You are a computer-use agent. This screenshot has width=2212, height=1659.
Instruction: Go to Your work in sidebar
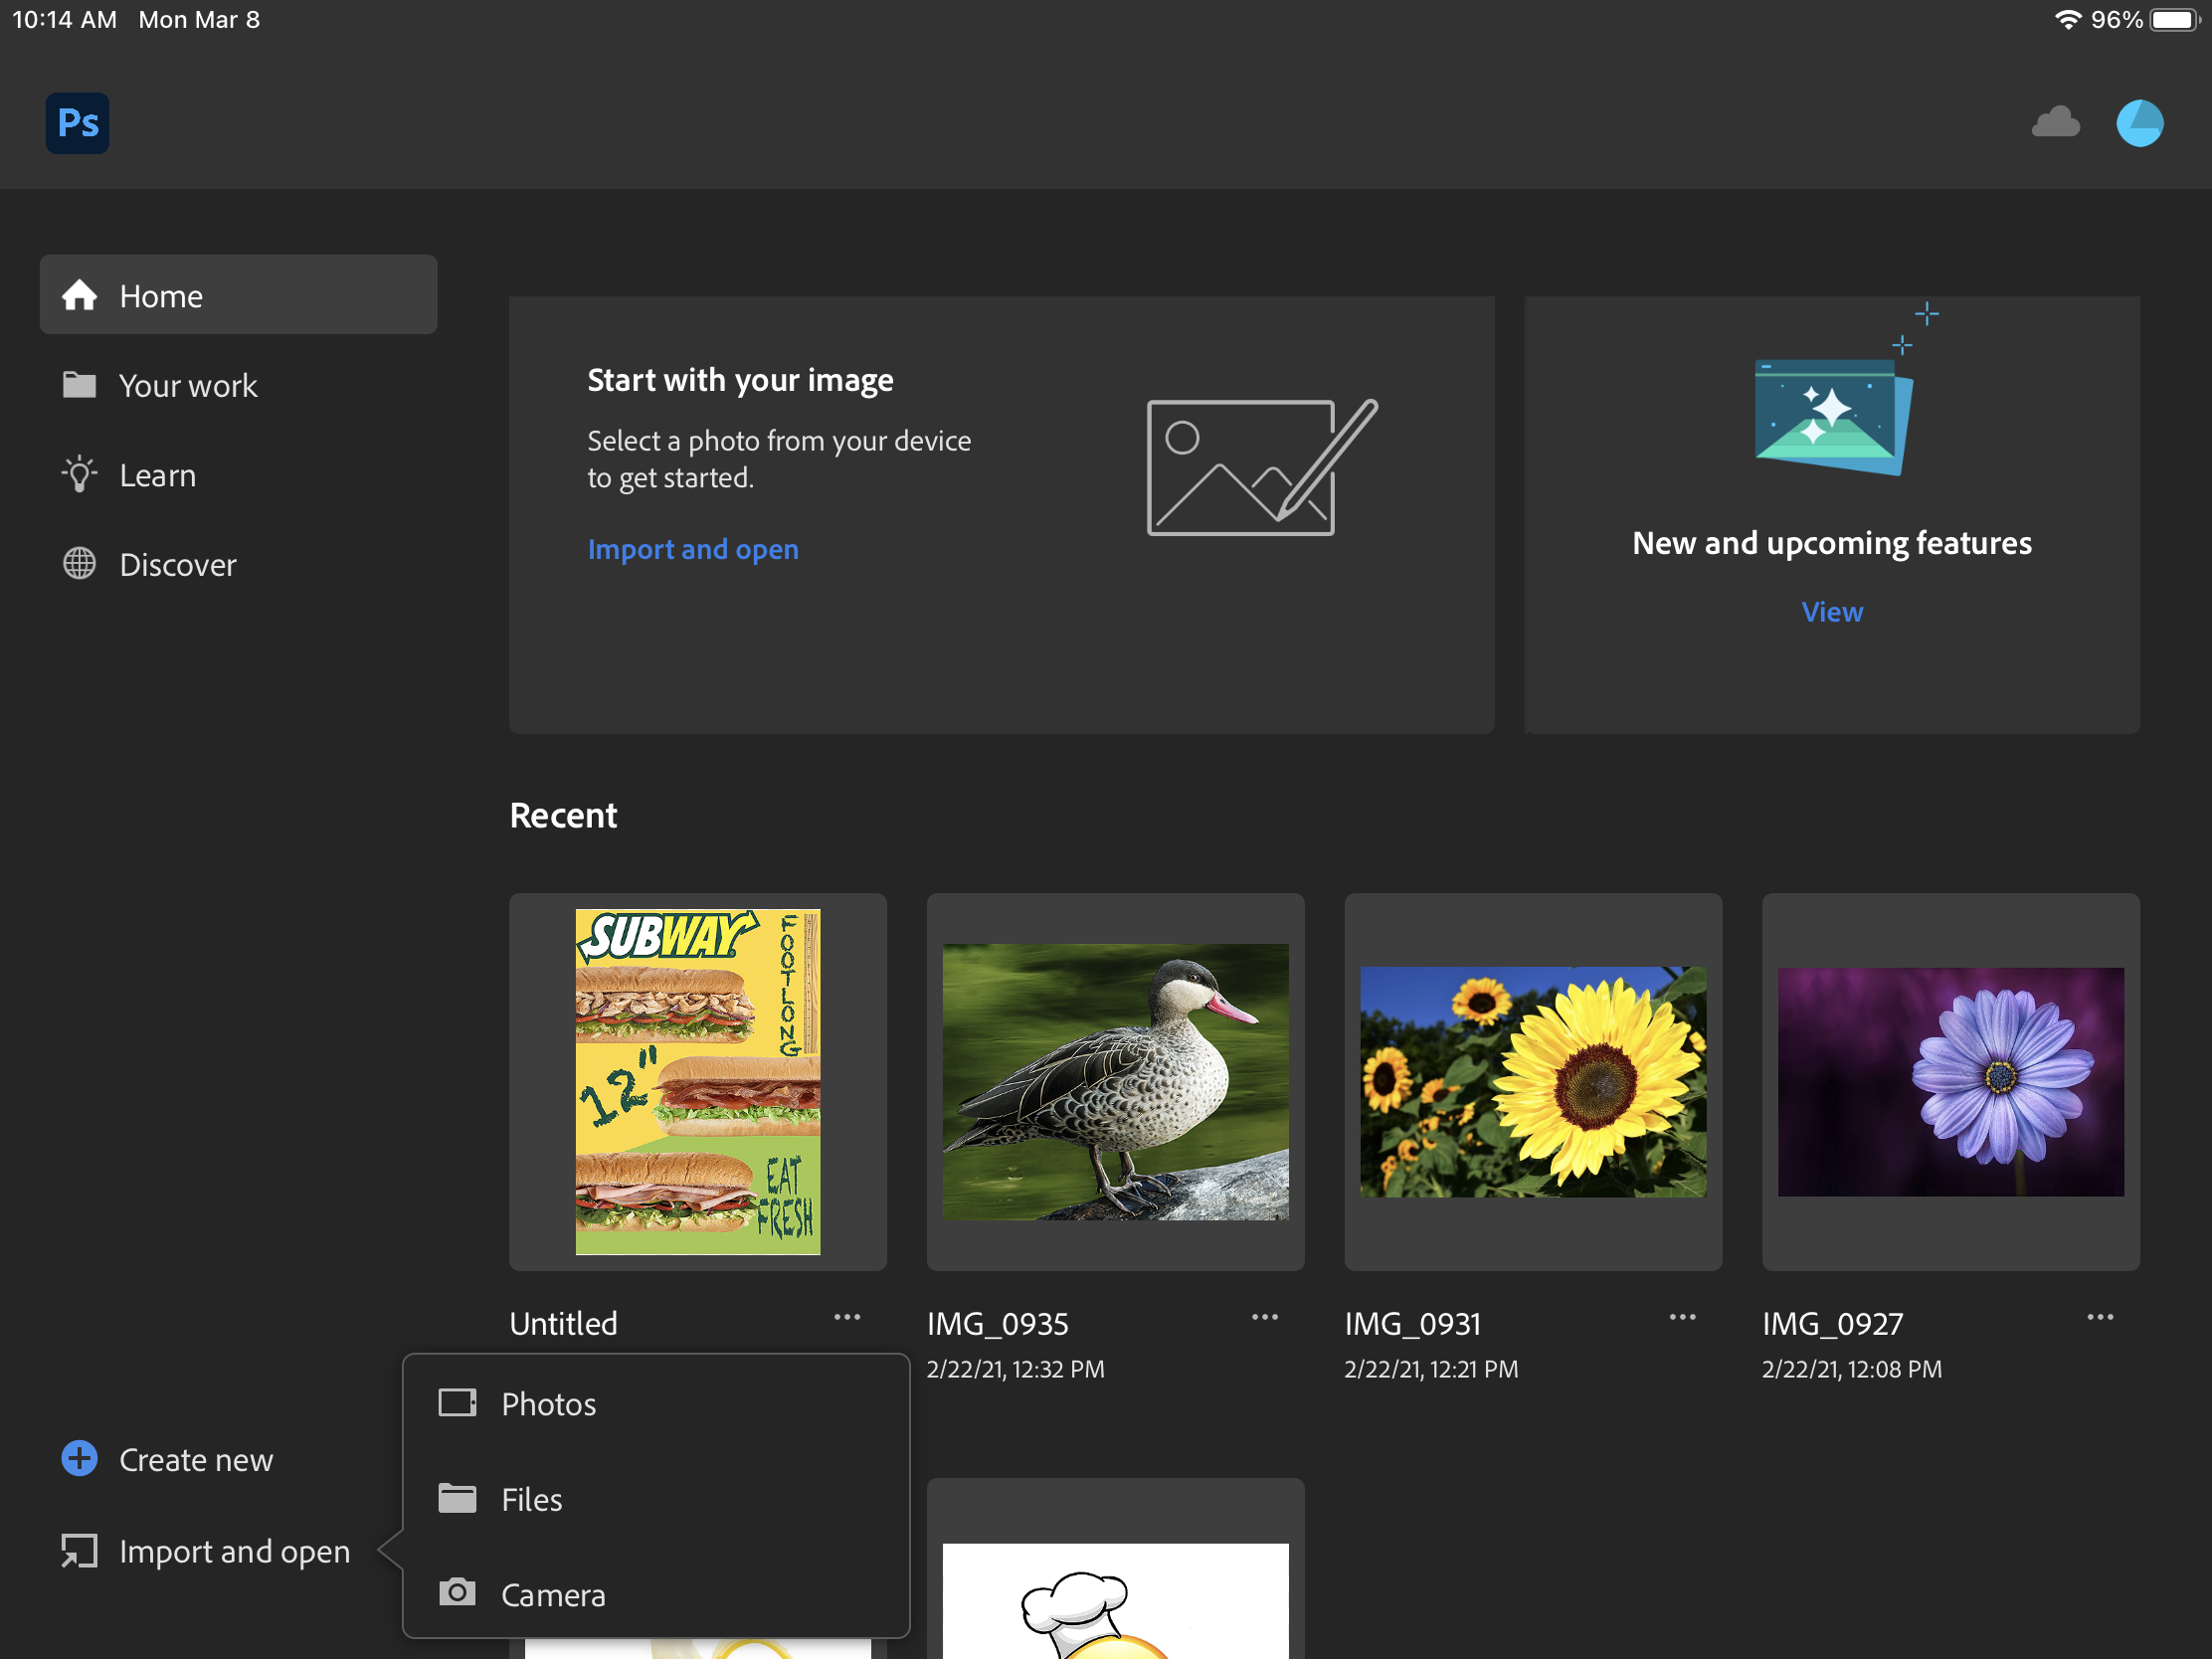187,386
